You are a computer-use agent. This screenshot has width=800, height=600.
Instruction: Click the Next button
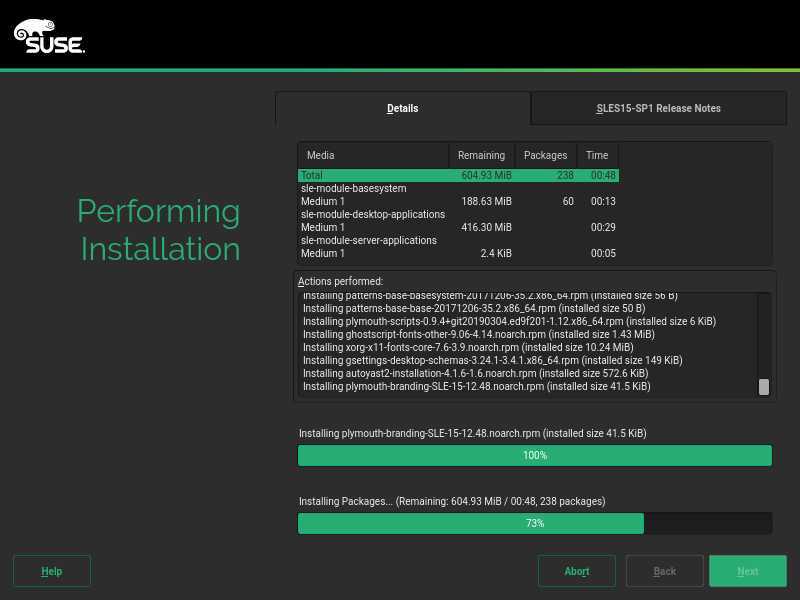(747, 571)
